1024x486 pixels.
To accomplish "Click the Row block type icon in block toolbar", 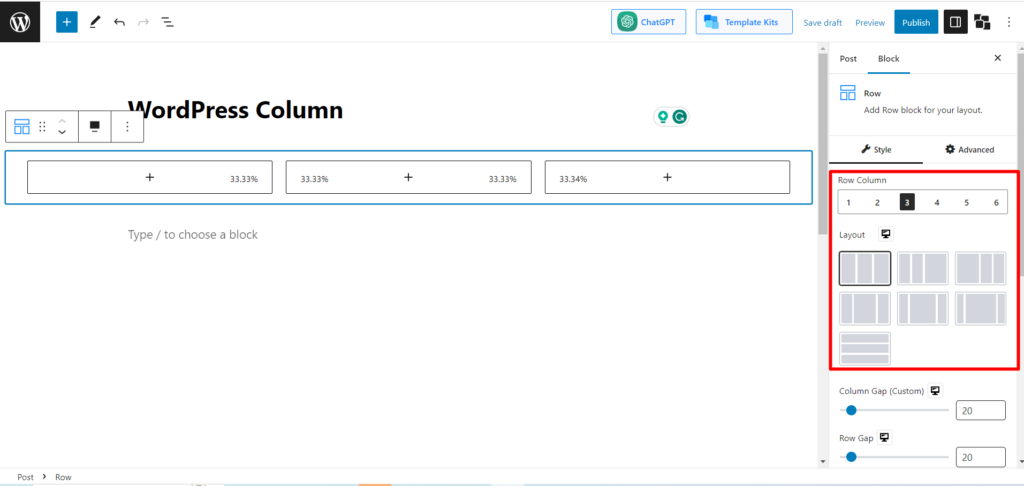I will pyautogui.click(x=22, y=127).
